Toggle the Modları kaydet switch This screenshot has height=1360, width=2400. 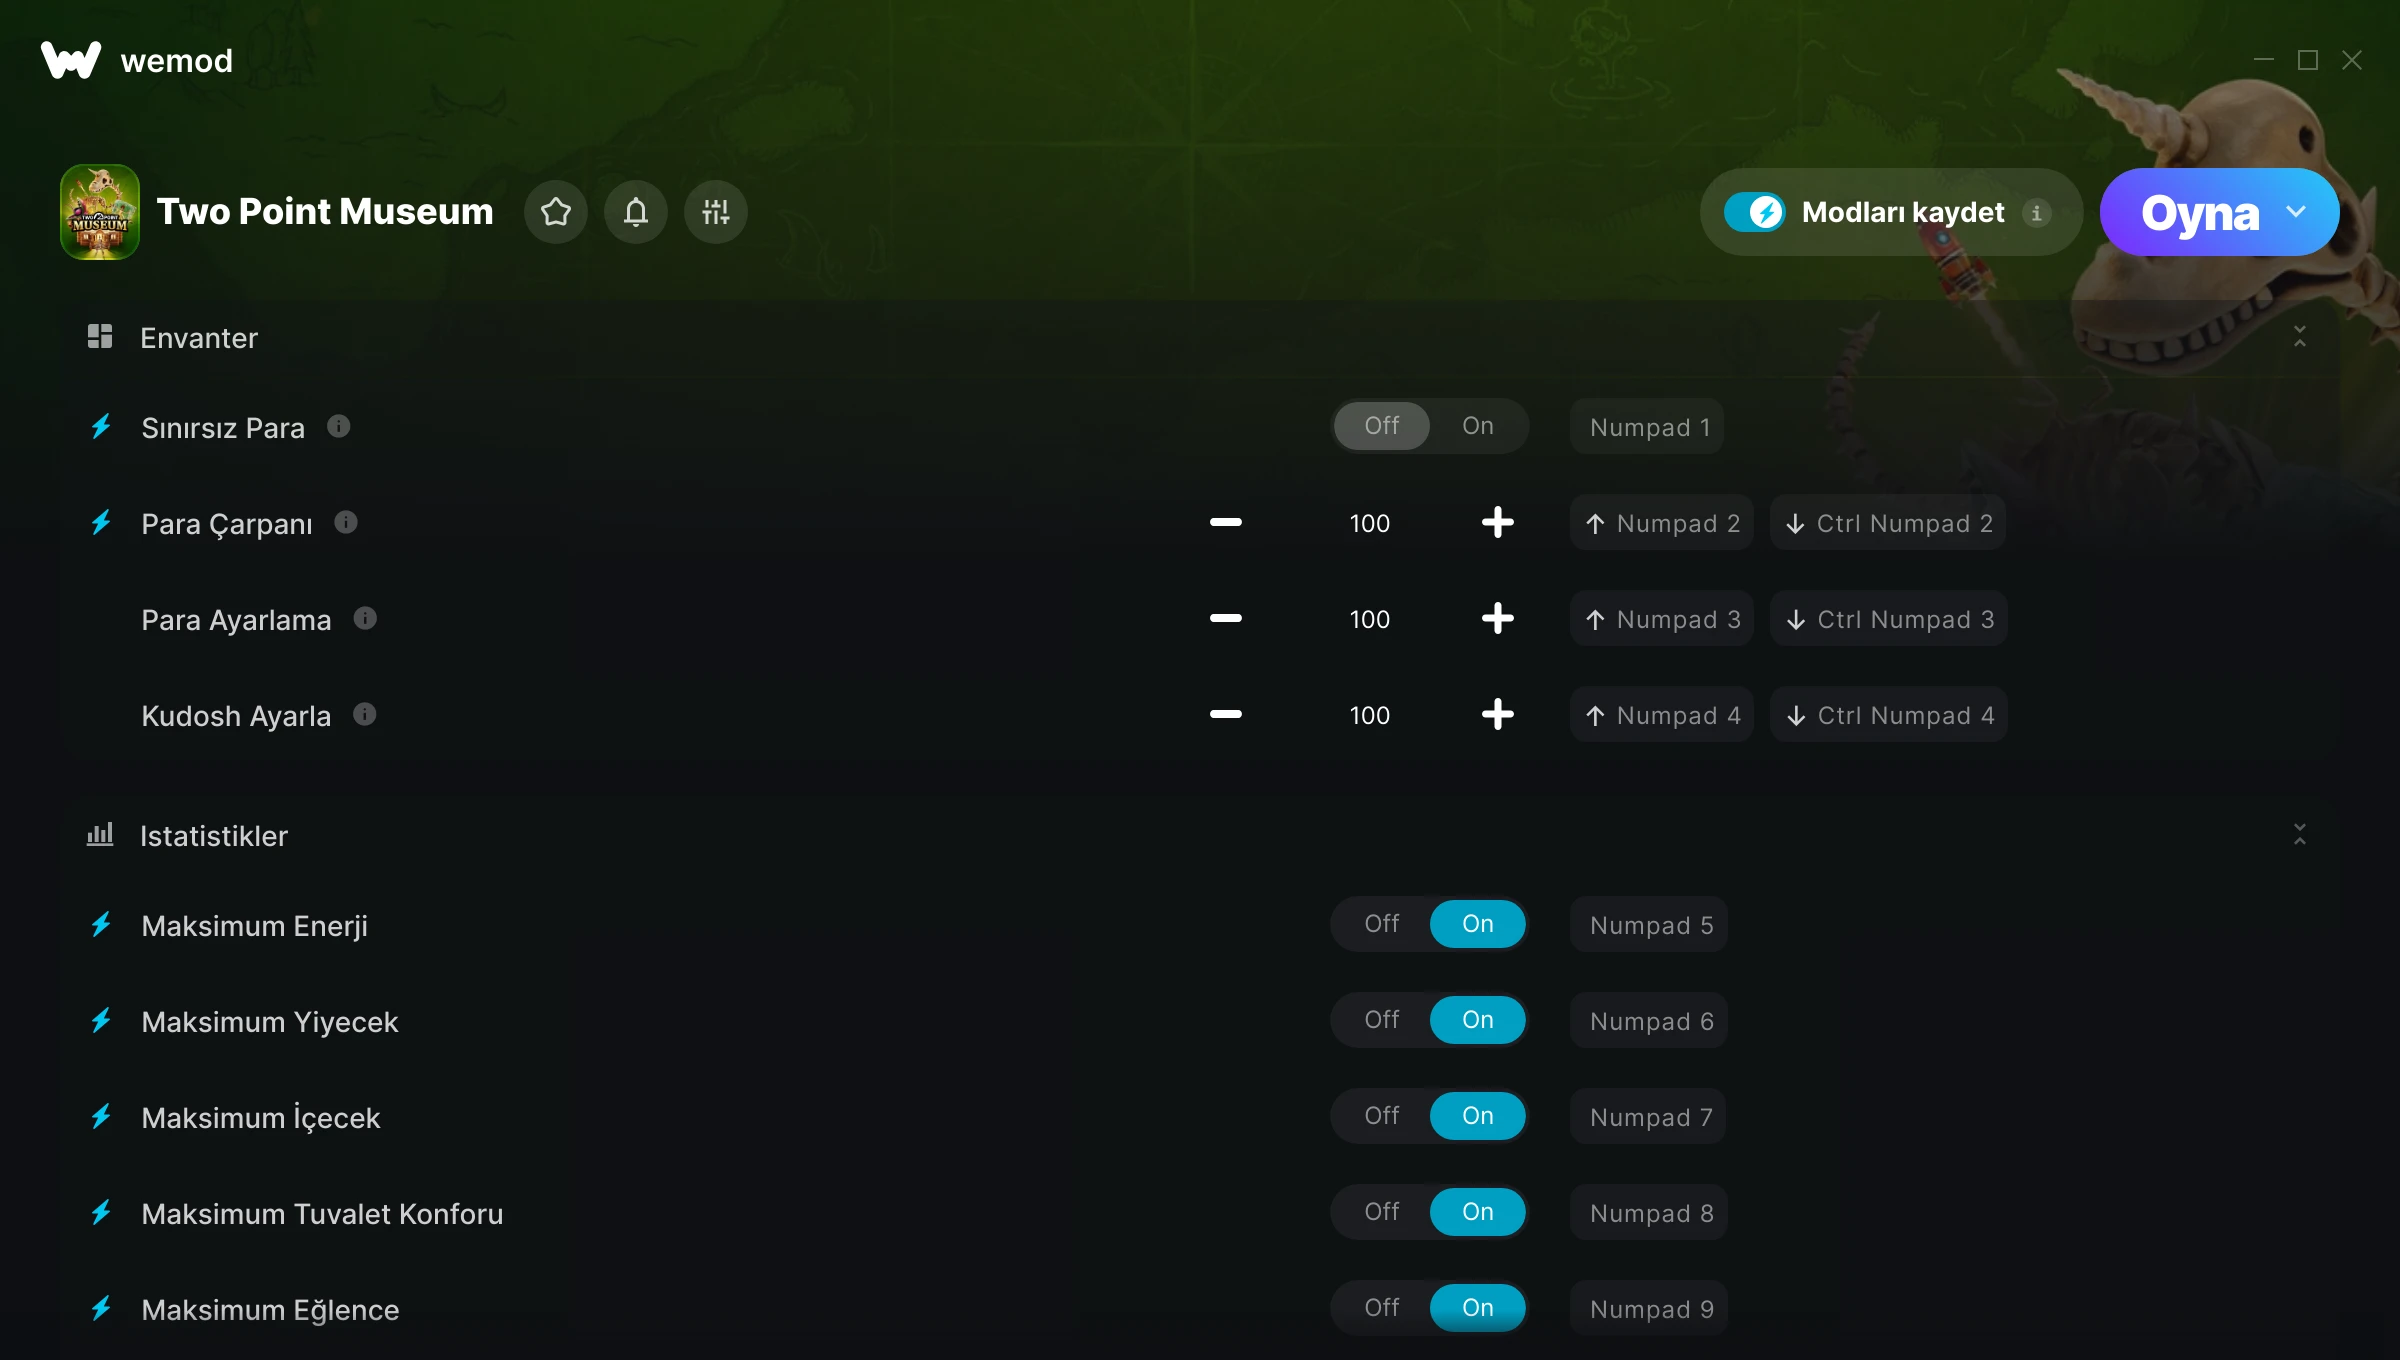(x=1755, y=212)
